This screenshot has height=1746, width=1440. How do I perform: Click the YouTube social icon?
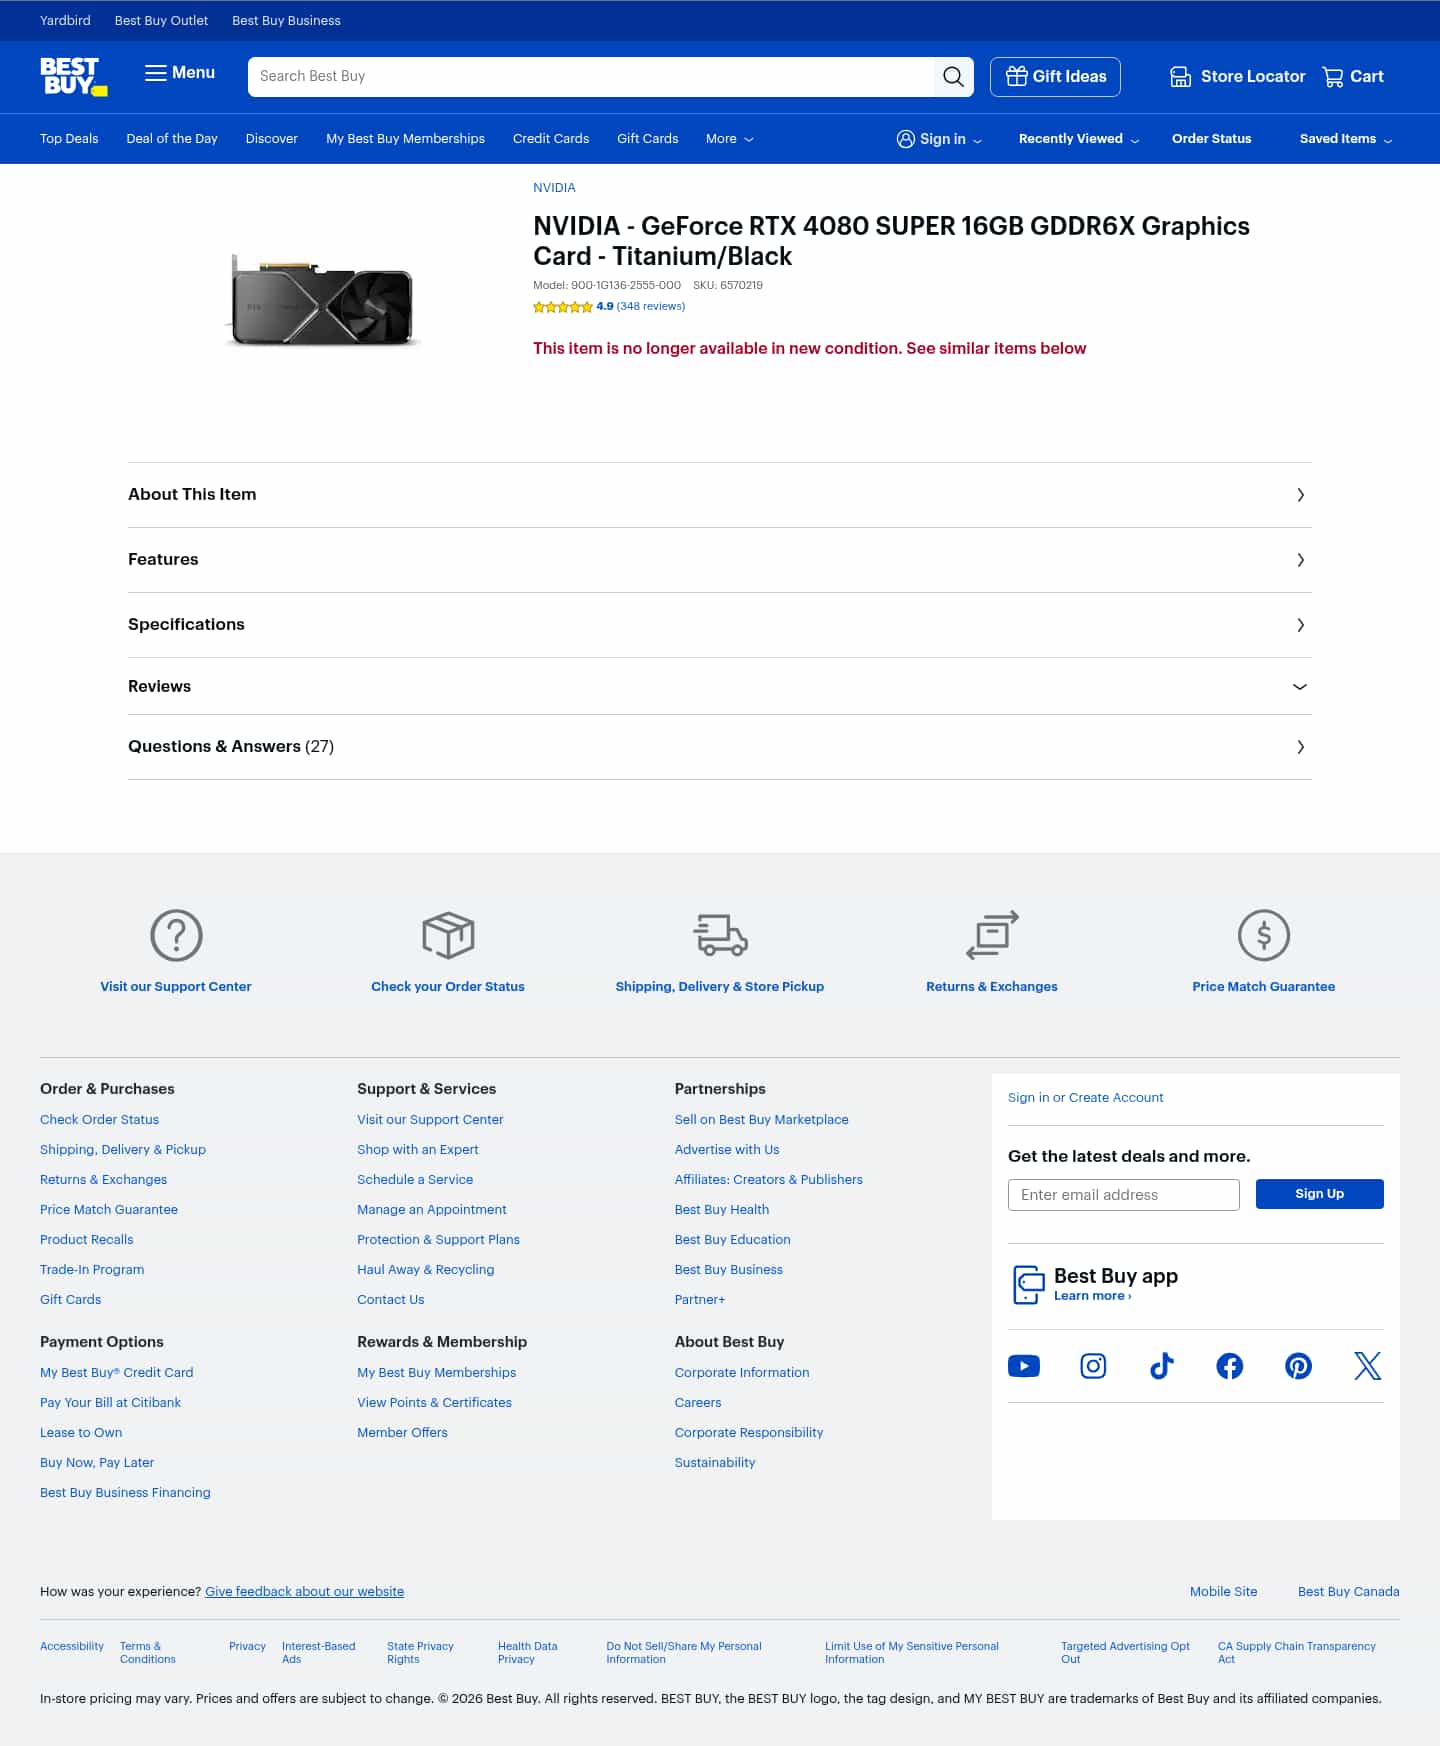point(1024,1366)
